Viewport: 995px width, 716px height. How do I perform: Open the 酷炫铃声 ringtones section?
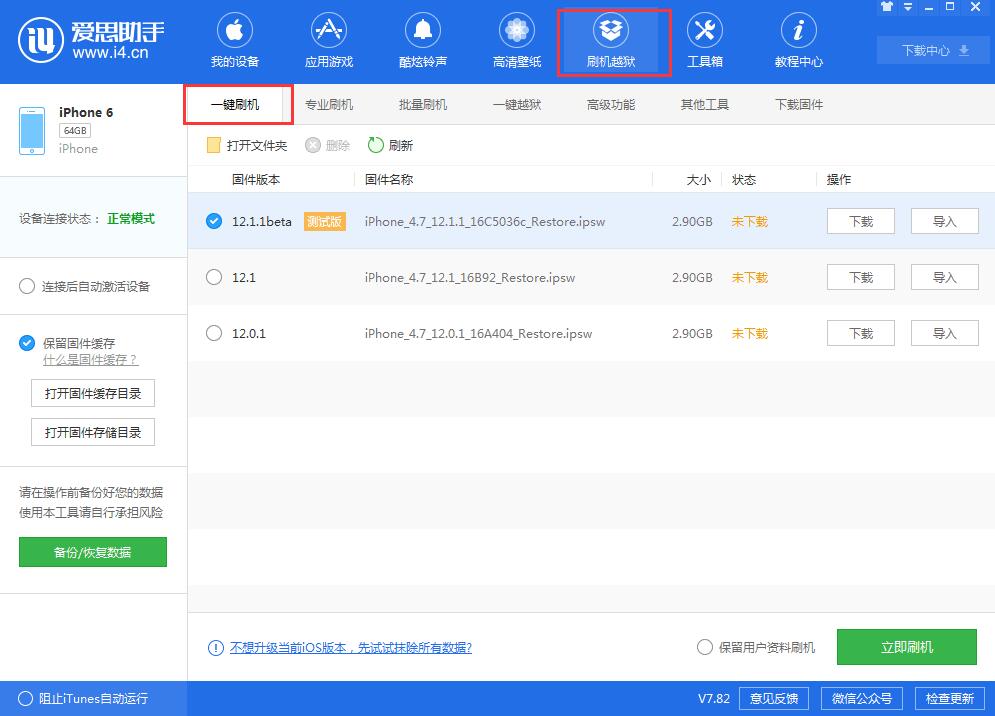point(422,40)
